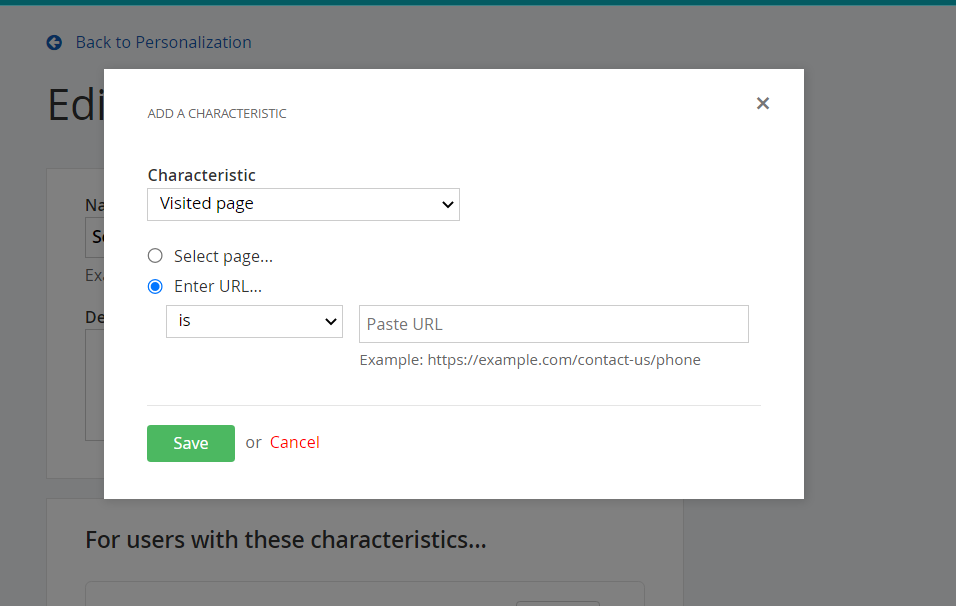Choose the Enter URL radio option

[155, 287]
